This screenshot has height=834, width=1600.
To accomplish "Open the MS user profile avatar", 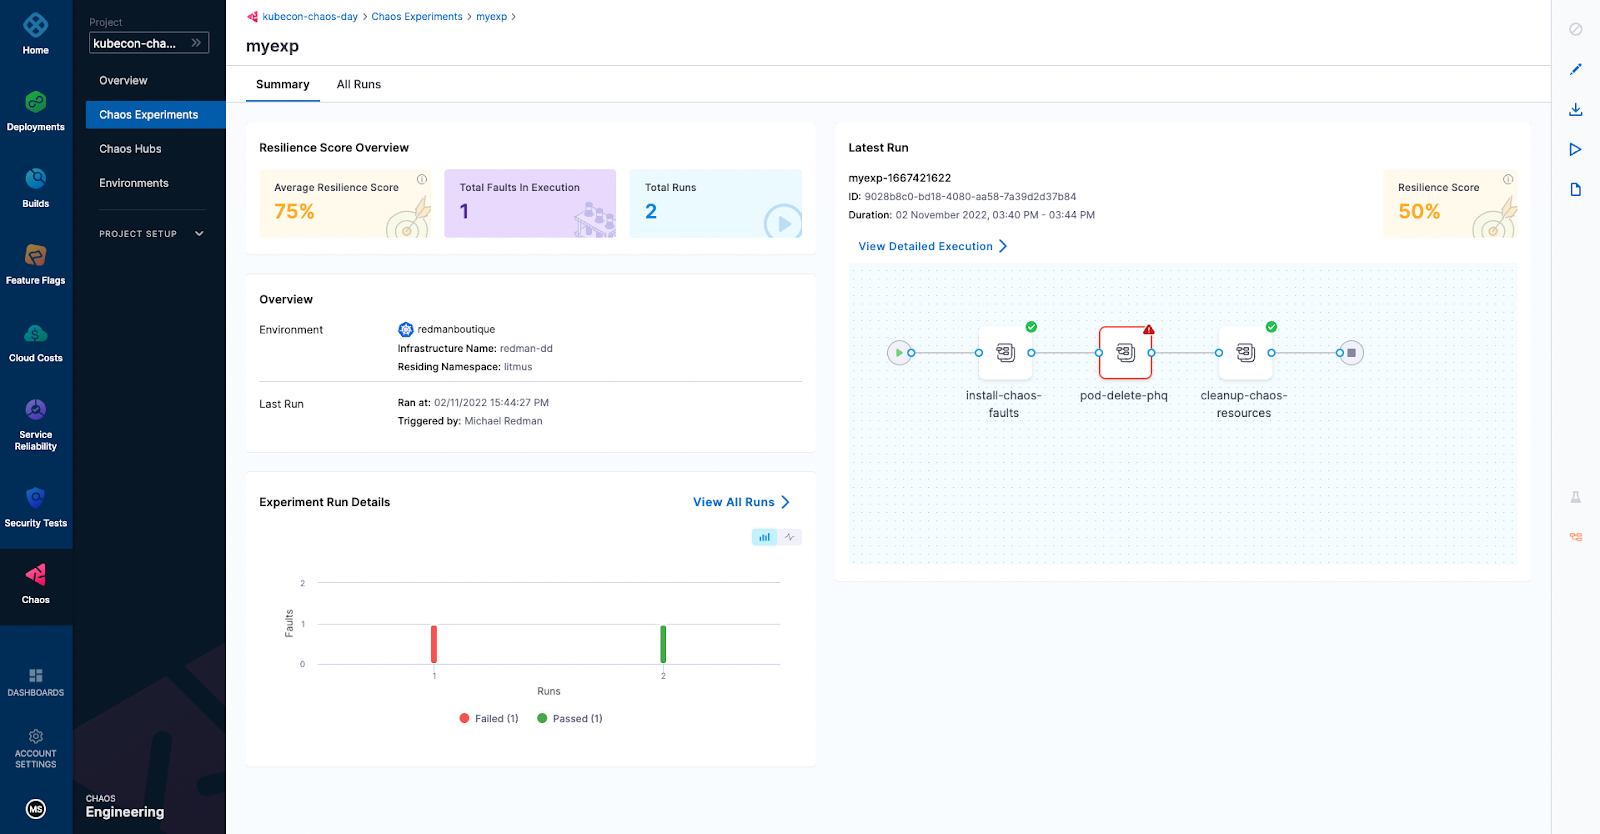I will [36, 809].
